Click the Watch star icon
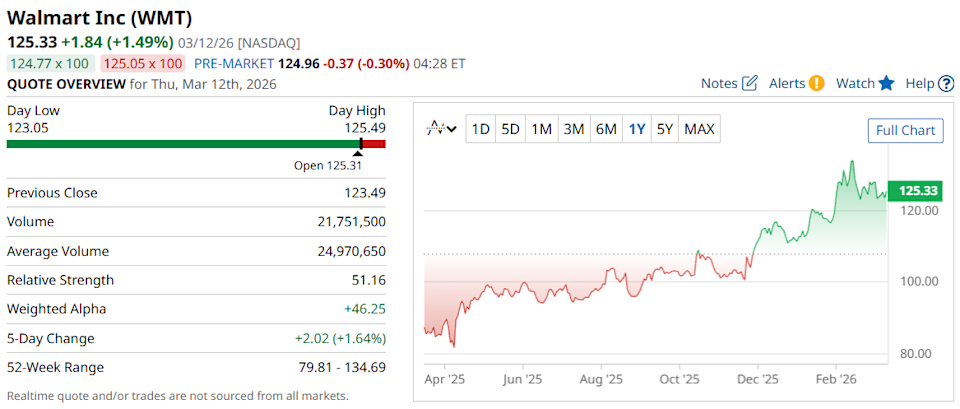 (886, 83)
